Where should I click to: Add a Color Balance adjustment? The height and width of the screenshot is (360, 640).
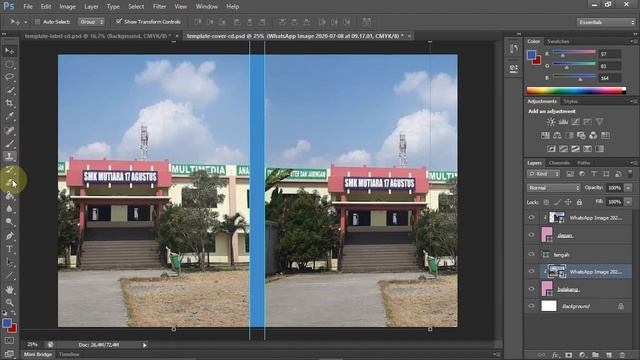coord(557,136)
